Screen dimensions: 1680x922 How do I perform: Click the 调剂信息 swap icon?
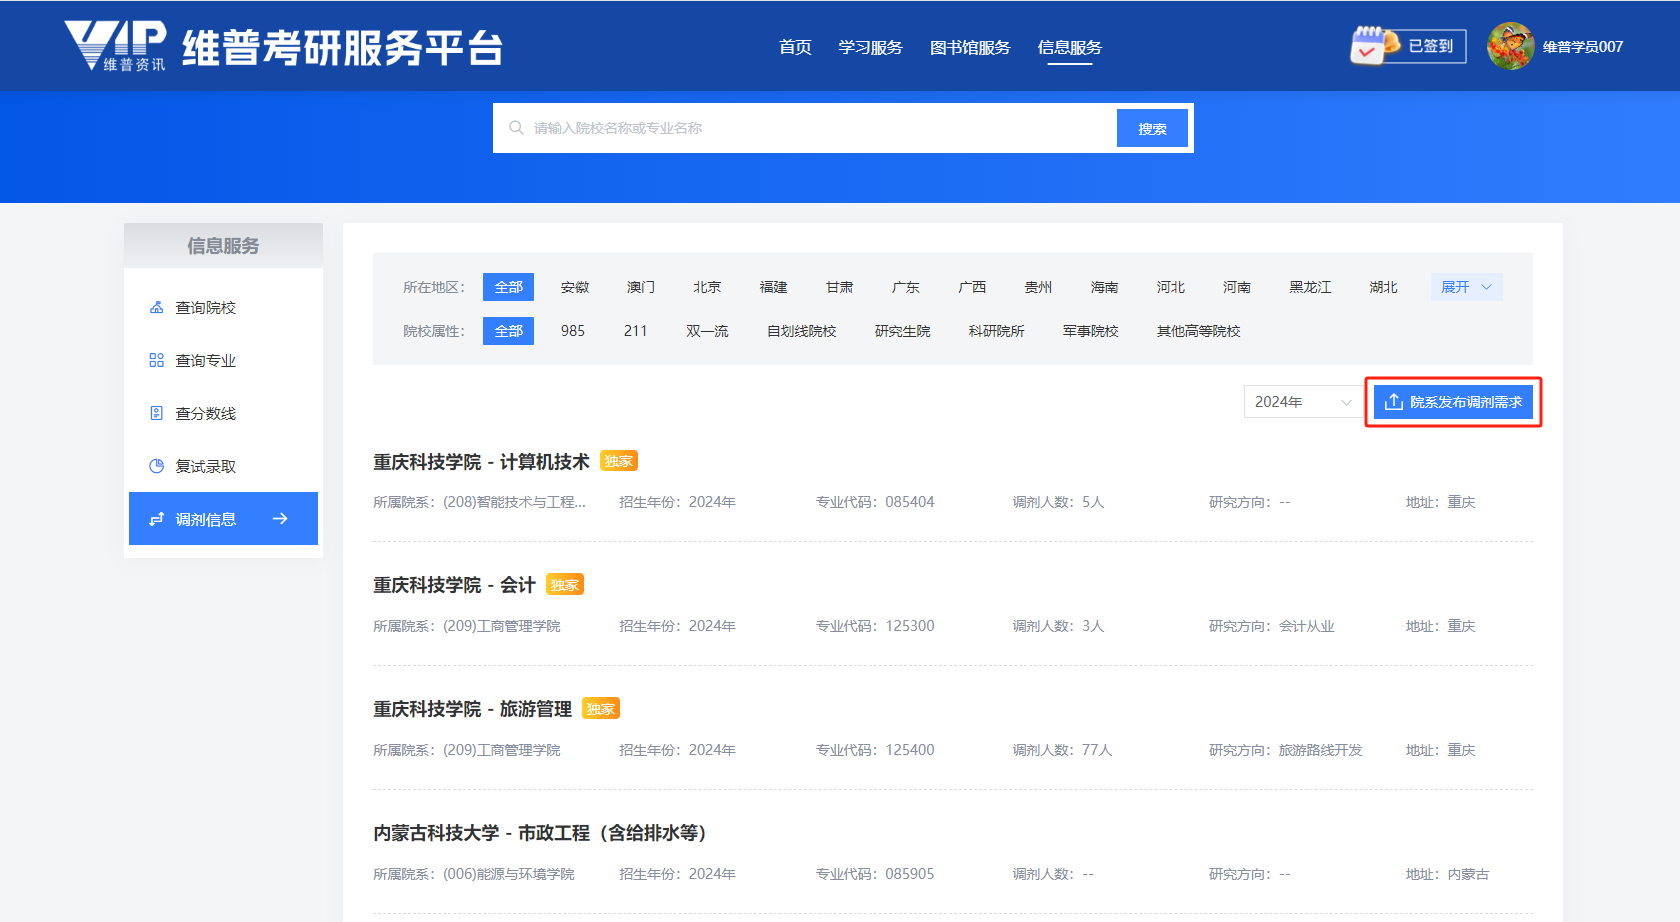tap(156, 519)
